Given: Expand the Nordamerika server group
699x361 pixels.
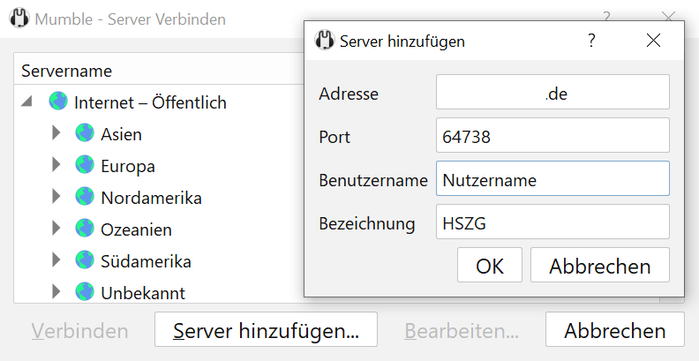Looking at the screenshot, I should point(56,196).
